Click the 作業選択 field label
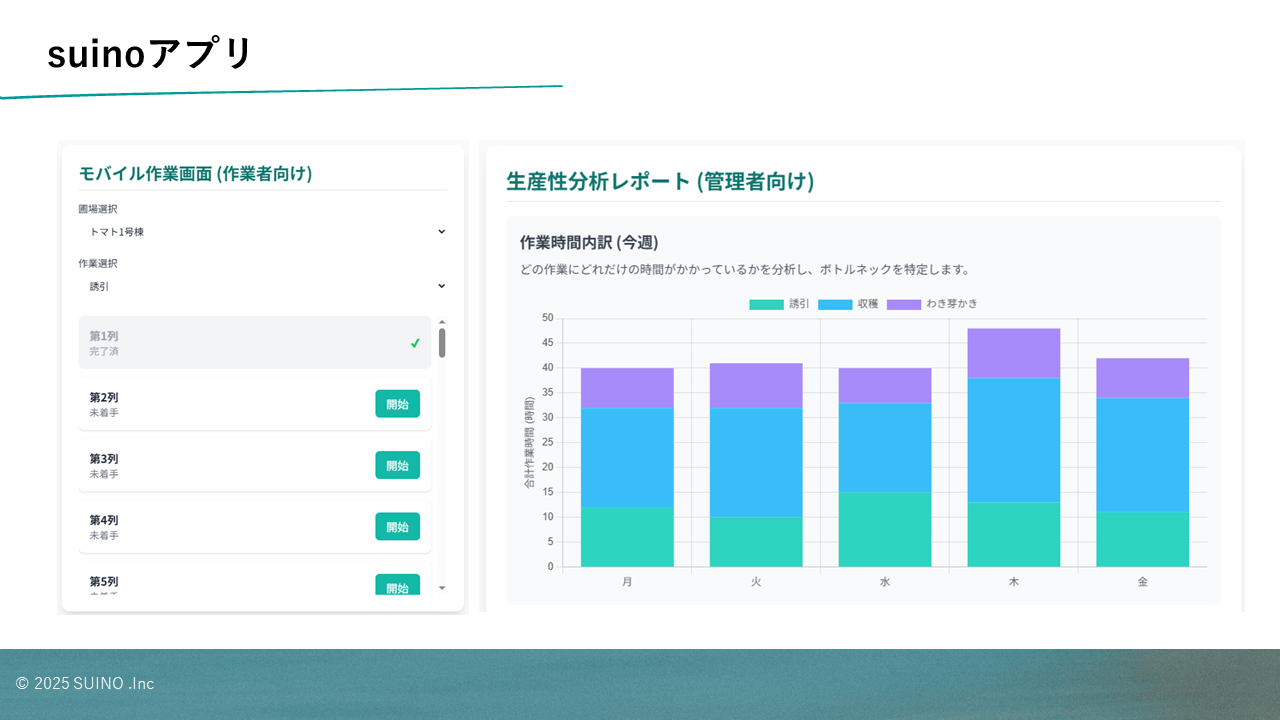The image size is (1280, 720). coord(98,263)
